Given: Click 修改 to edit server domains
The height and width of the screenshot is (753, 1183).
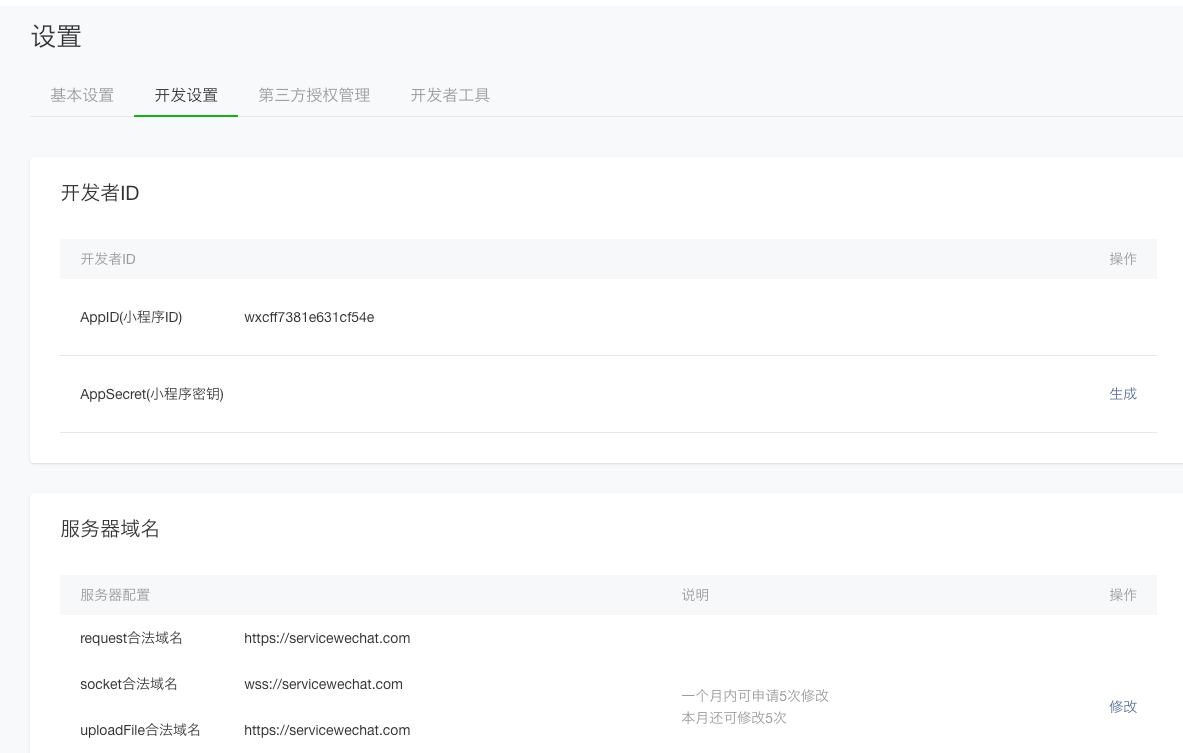Looking at the screenshot, I should (1122, 707).
